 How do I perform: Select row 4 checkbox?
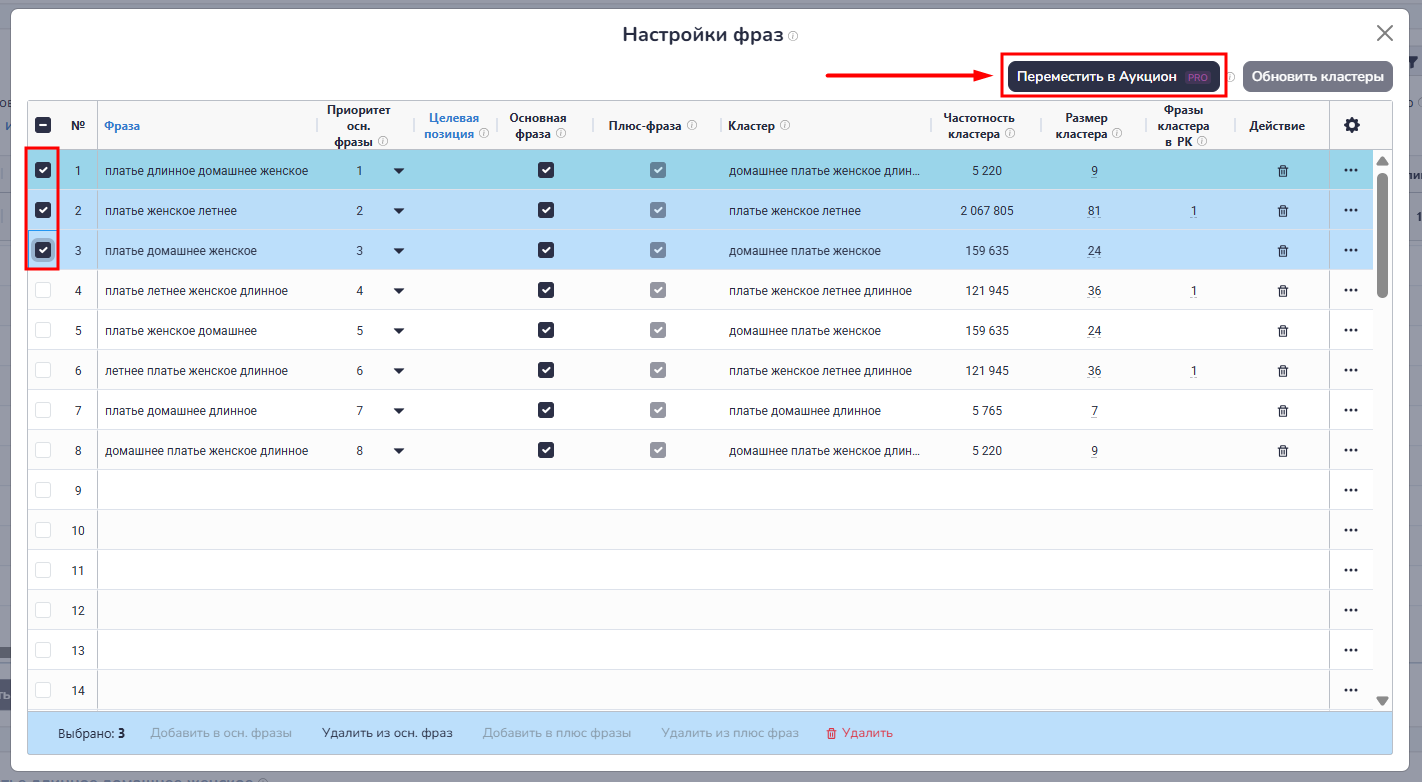pyautogui.click(x=43, y=290)
